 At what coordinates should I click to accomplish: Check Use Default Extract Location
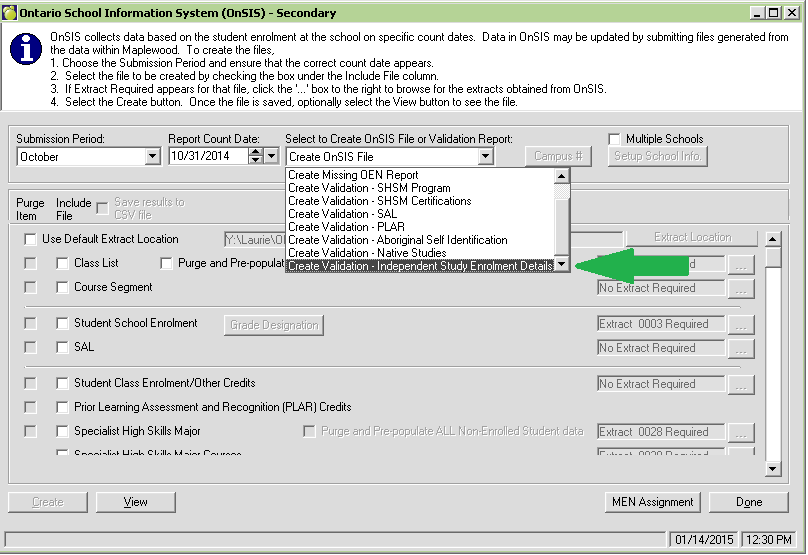(x=31, y=239)
